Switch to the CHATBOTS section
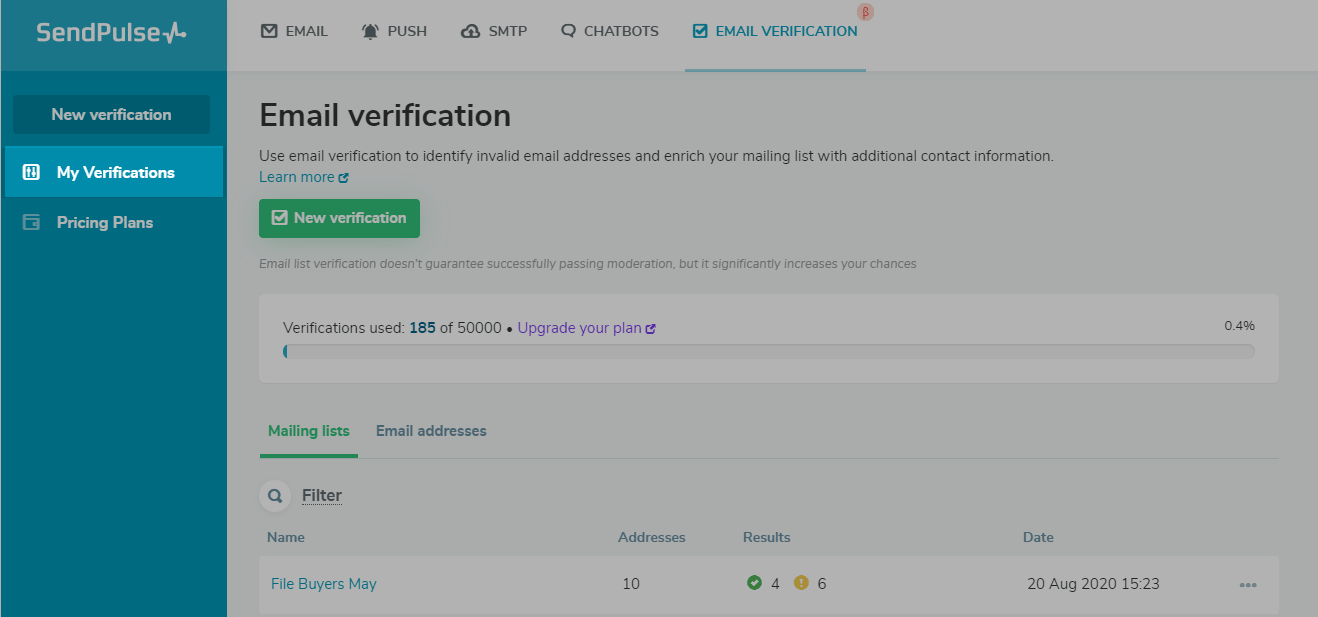The image size is (1318, 617). pyautogui.click(x=609, y=31)
